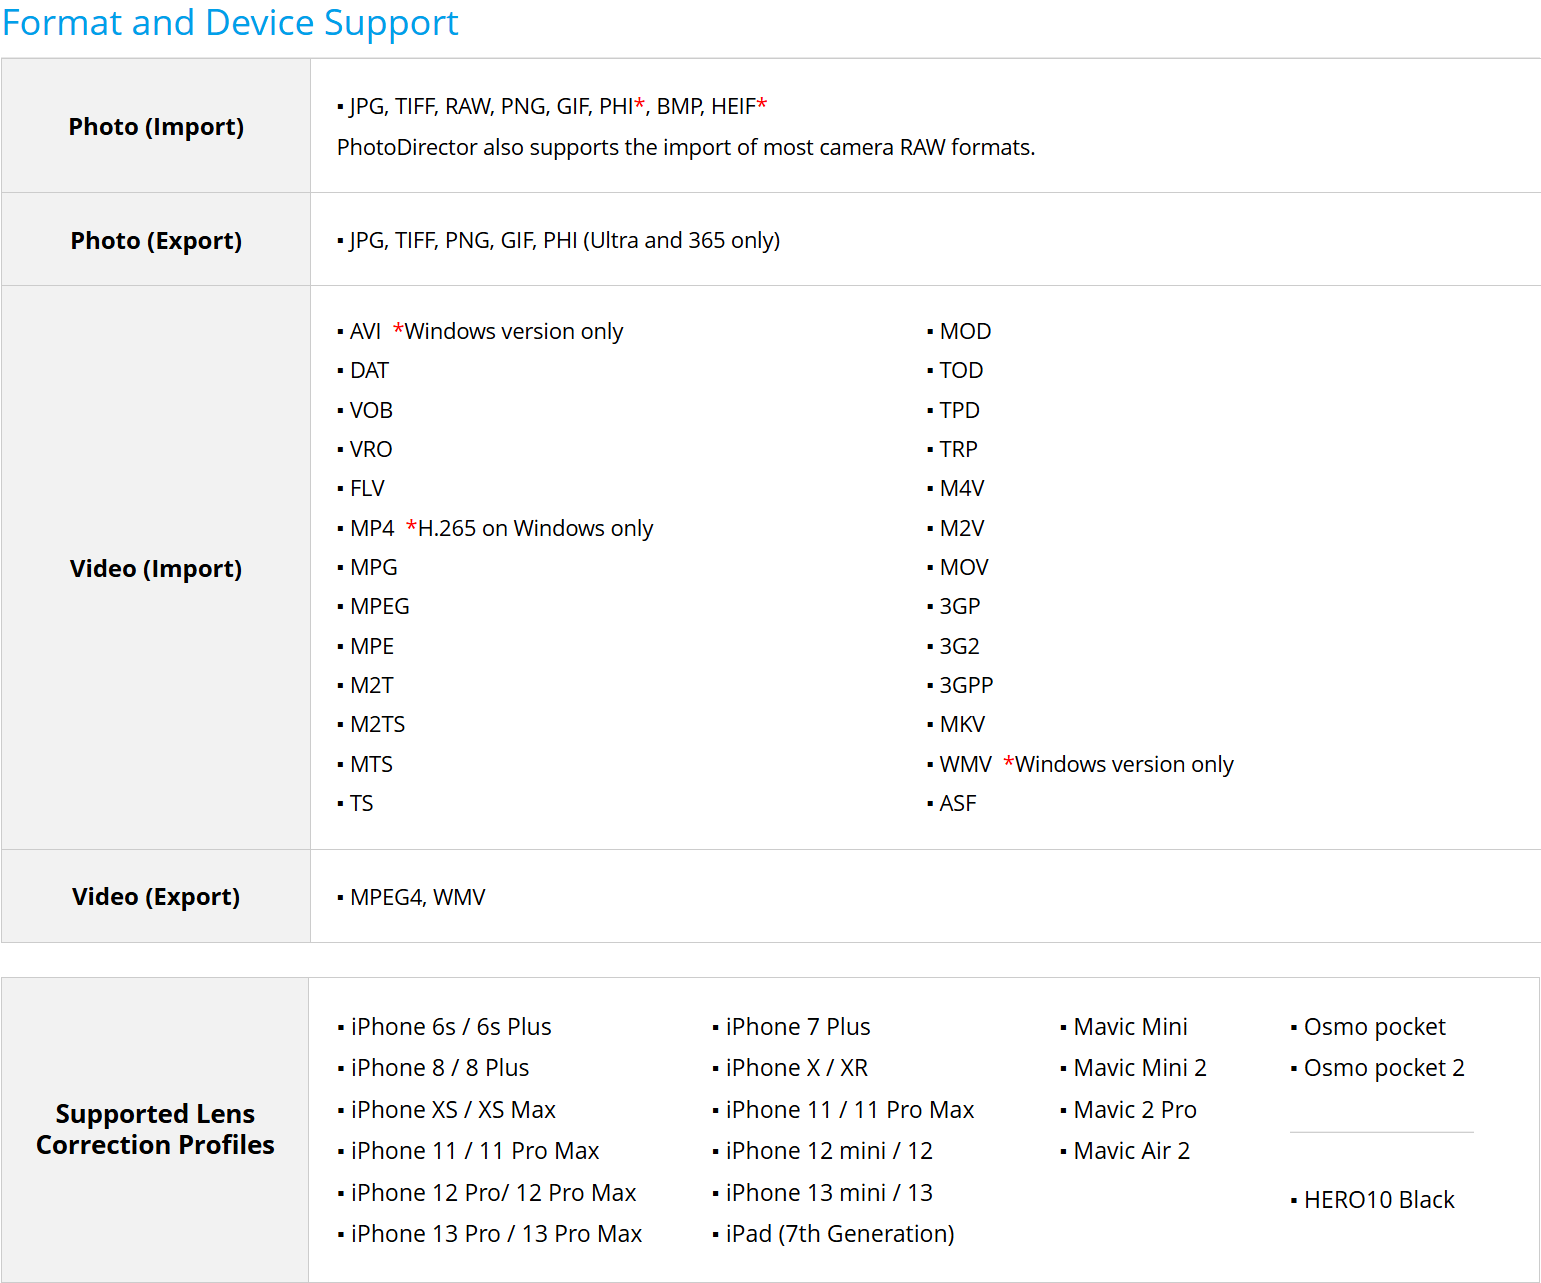This screenshot has width=1541, height=1283.
Task: Click iPhone XS / XS Max profile
Action: (453, 1110)
